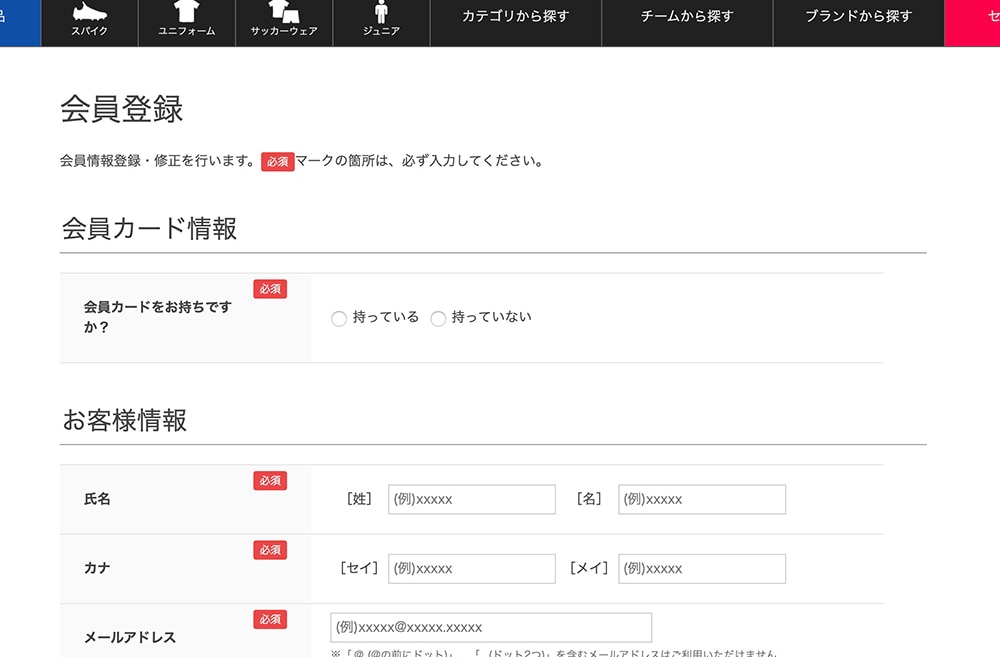Click the 必須 badge next to 氏名
The image size is (1000, 657).
[270, 481]
